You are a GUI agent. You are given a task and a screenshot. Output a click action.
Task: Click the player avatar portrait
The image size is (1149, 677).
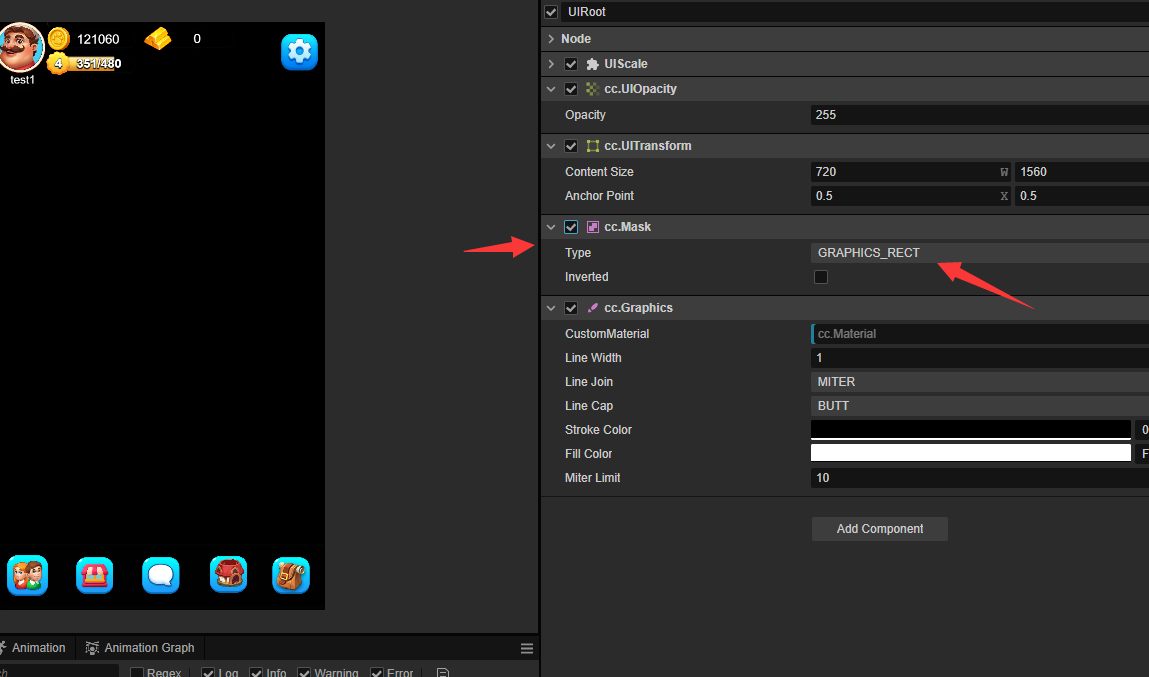tap(21, 47)
